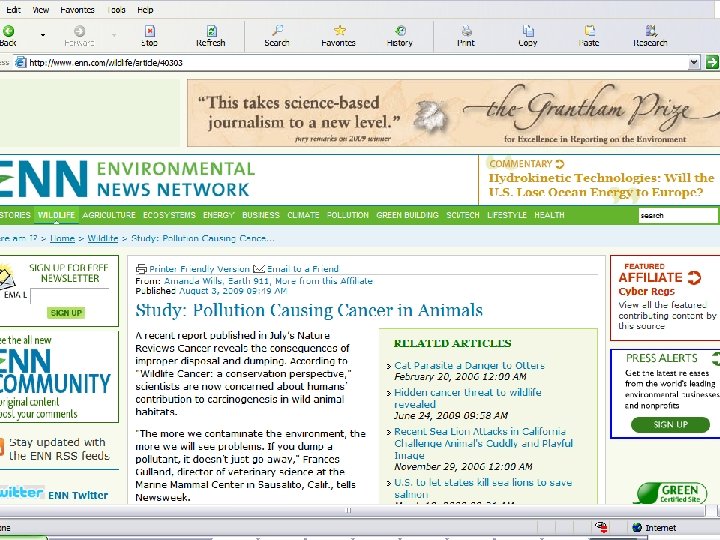This screenshot has width=720, height=540.
Task: Open Cat Parasite a Danger to Otters article
Action: coord(469,366)
